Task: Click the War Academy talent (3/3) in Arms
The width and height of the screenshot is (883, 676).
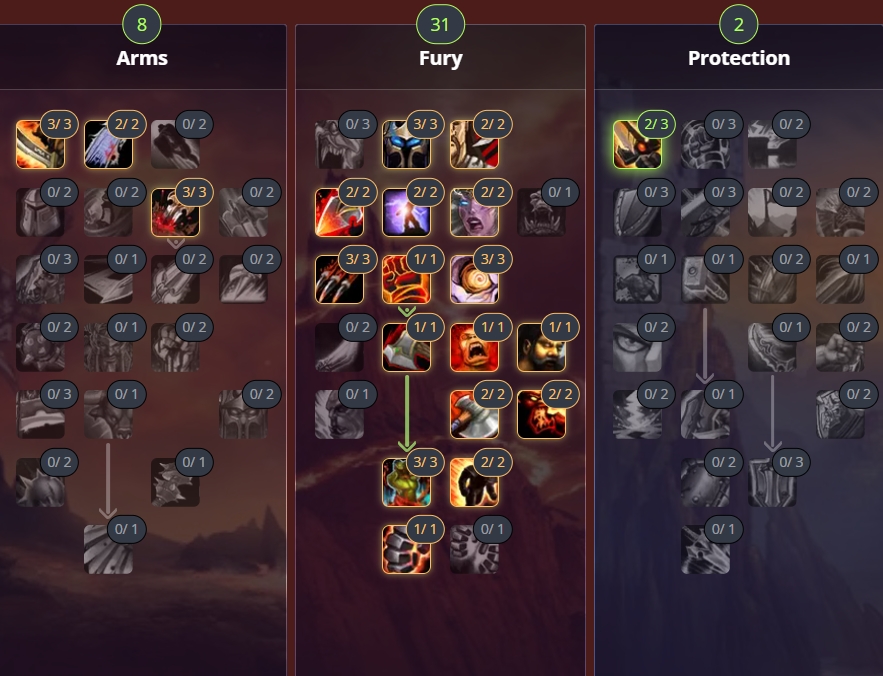Action: 41,144
